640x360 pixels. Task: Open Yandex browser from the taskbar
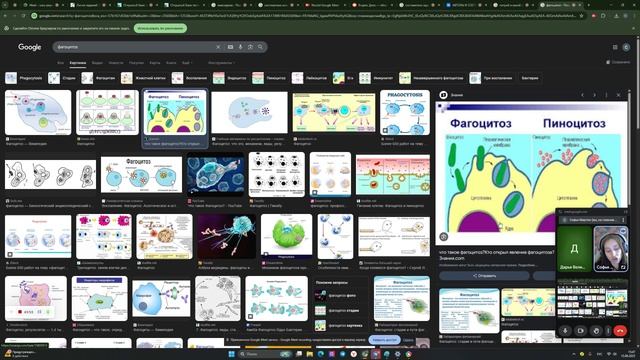click(353, 354)
